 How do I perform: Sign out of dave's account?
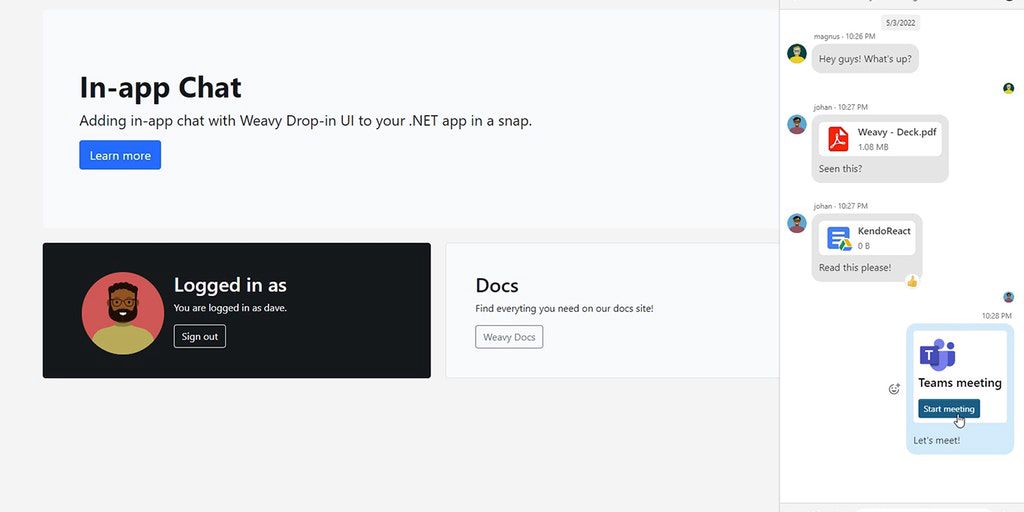coord(200,336)
